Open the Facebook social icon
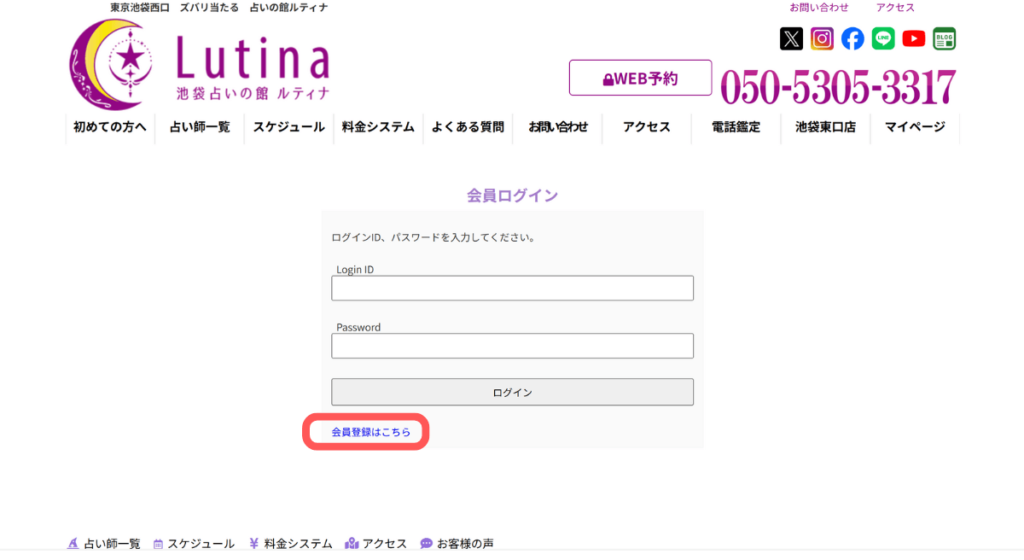 click(x=852, y=39)
